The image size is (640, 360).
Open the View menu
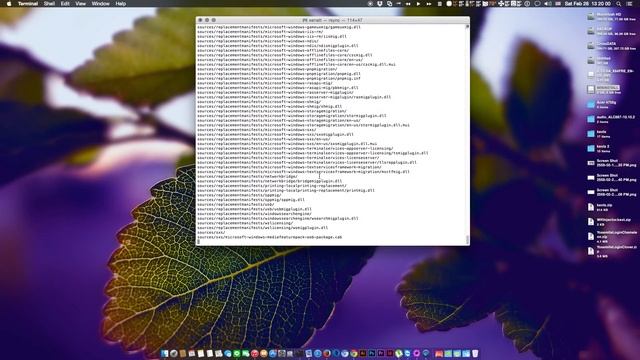(x=80, y=4)
